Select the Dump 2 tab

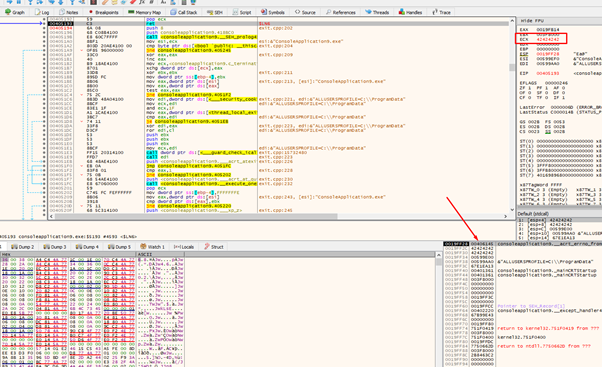(x=23, y=247)
